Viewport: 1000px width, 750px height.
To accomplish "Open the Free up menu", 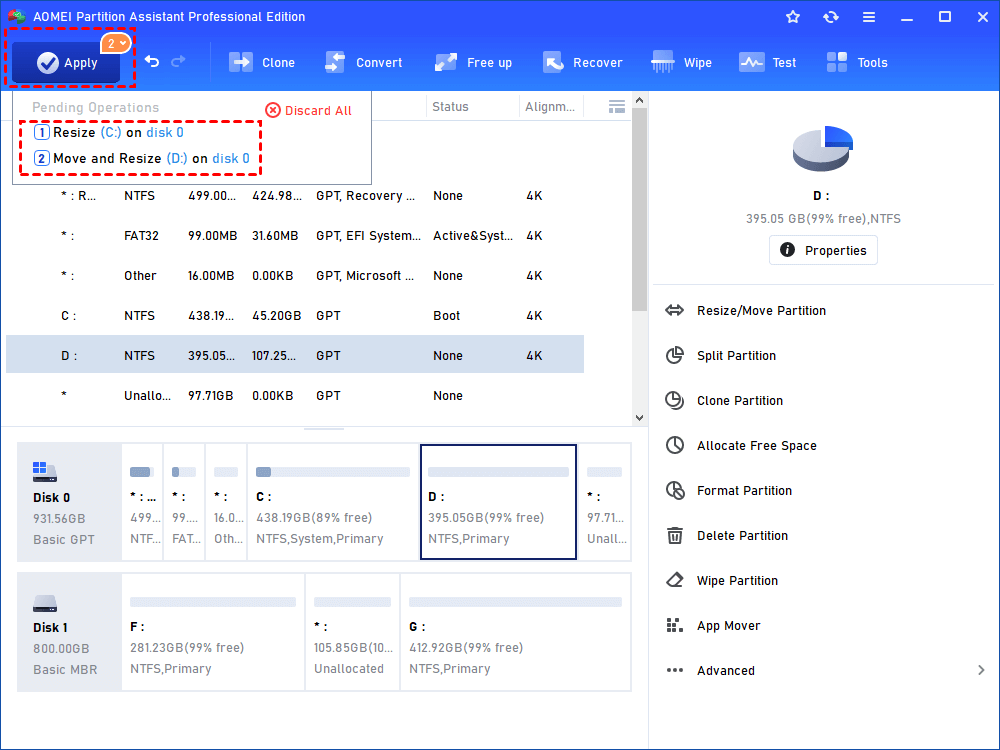I will pyautogui.click(x=473, y=62).
